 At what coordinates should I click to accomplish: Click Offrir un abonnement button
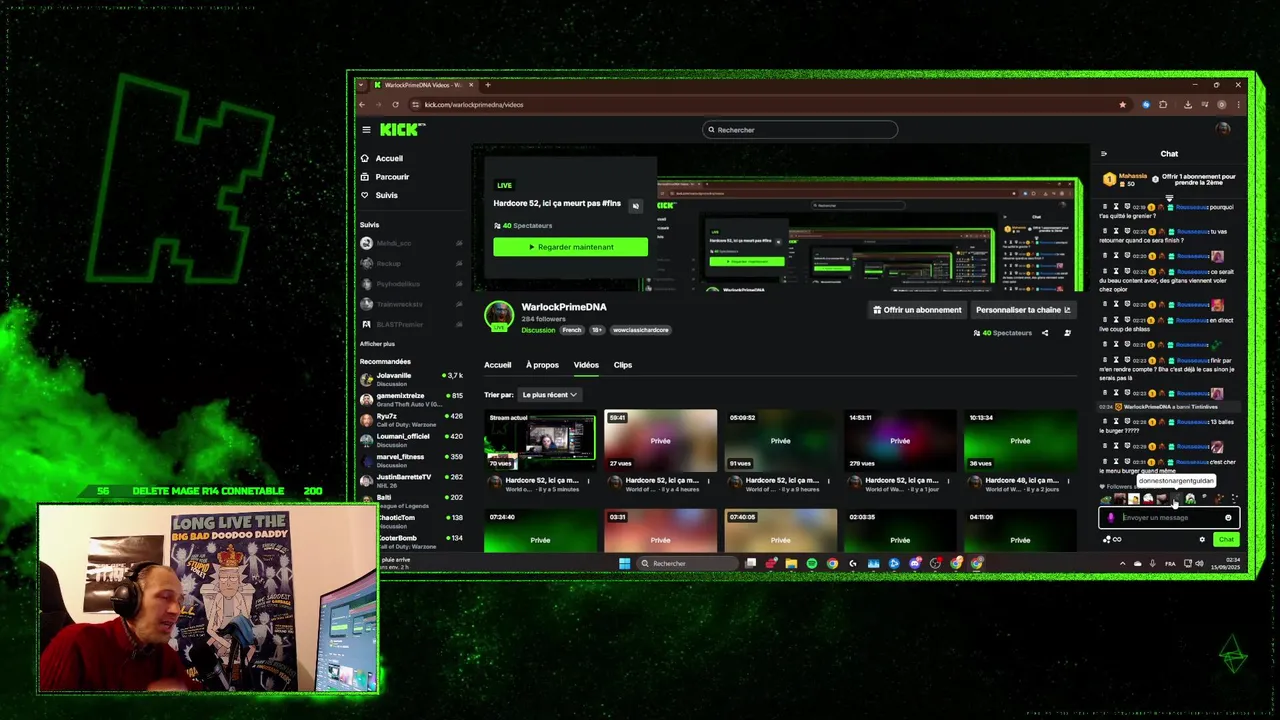(x=917, y=310)
